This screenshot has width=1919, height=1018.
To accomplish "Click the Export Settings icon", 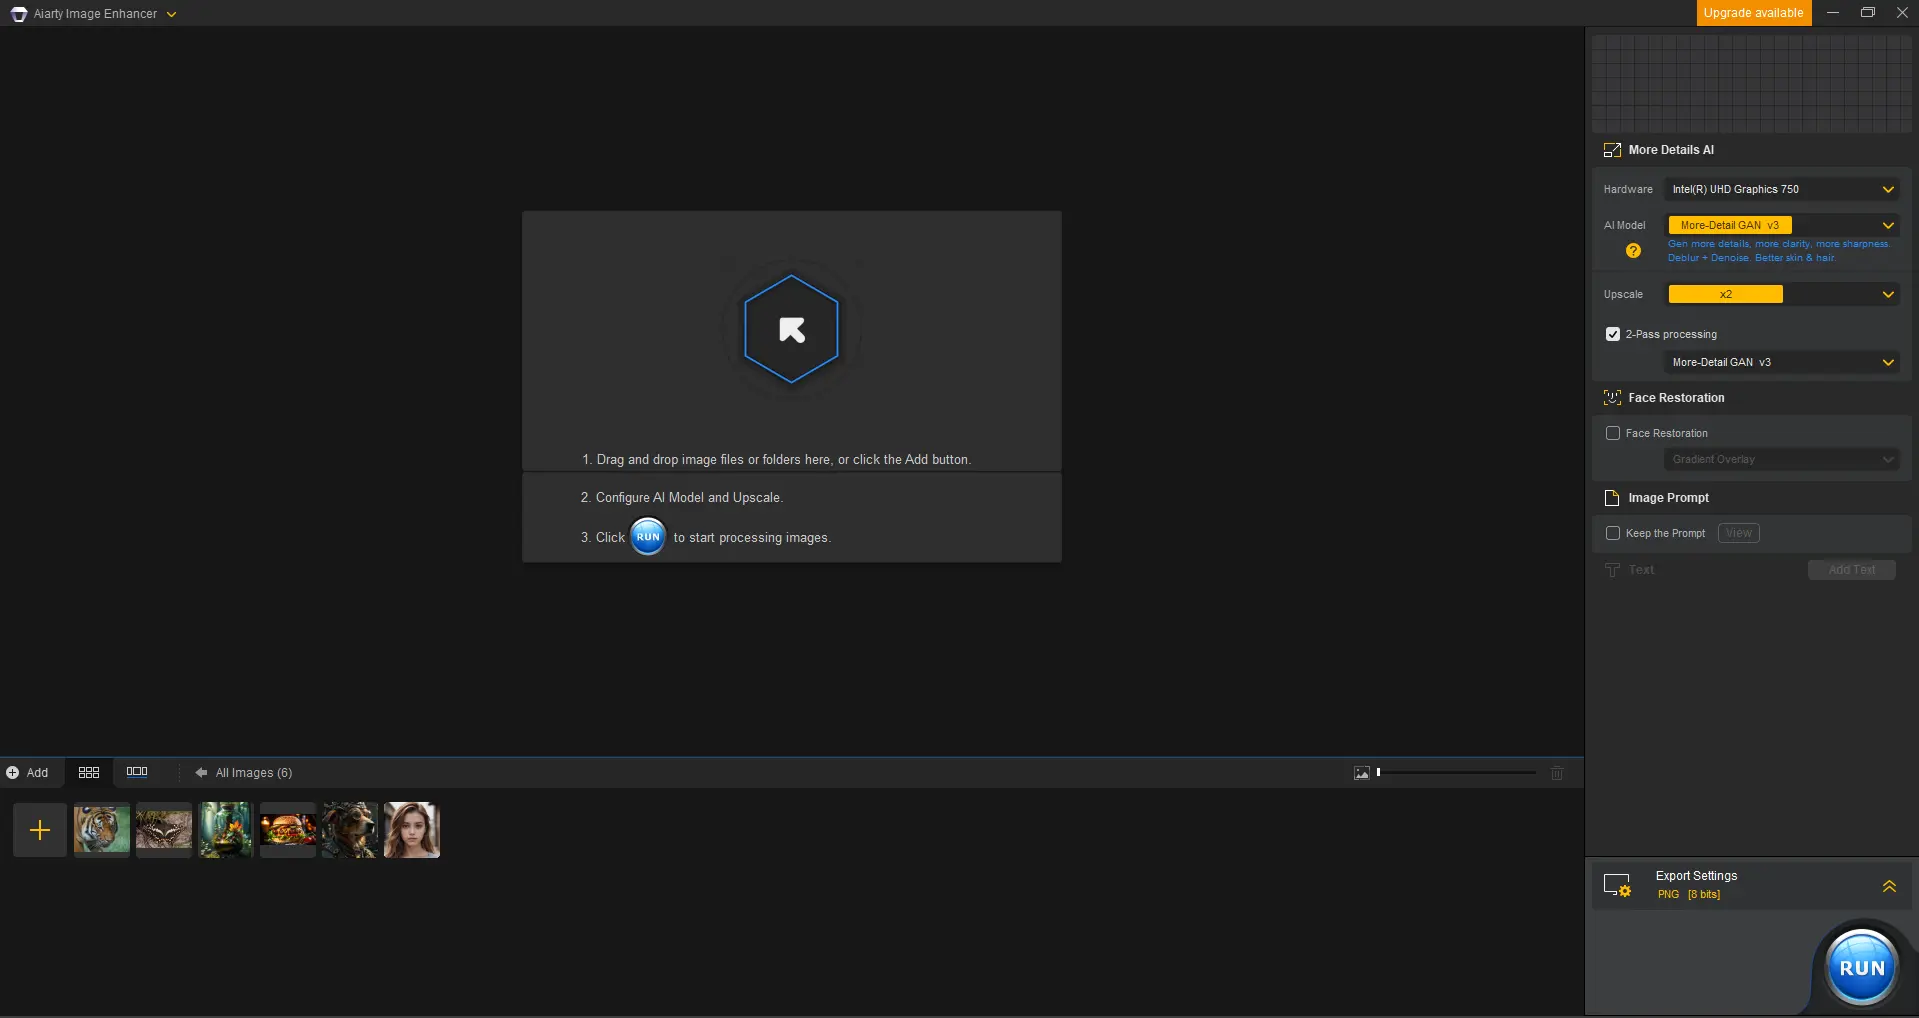I will (x=1617, y=885).
